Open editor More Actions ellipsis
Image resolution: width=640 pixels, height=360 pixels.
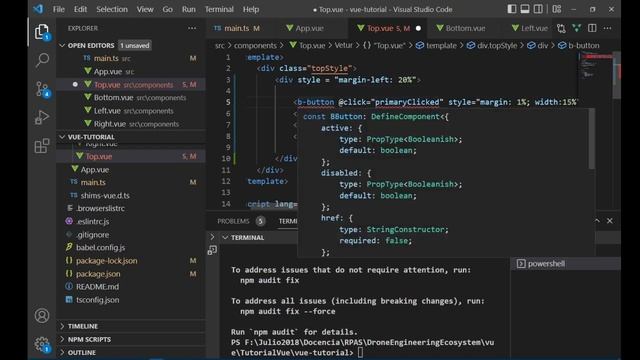pos(607,28)
